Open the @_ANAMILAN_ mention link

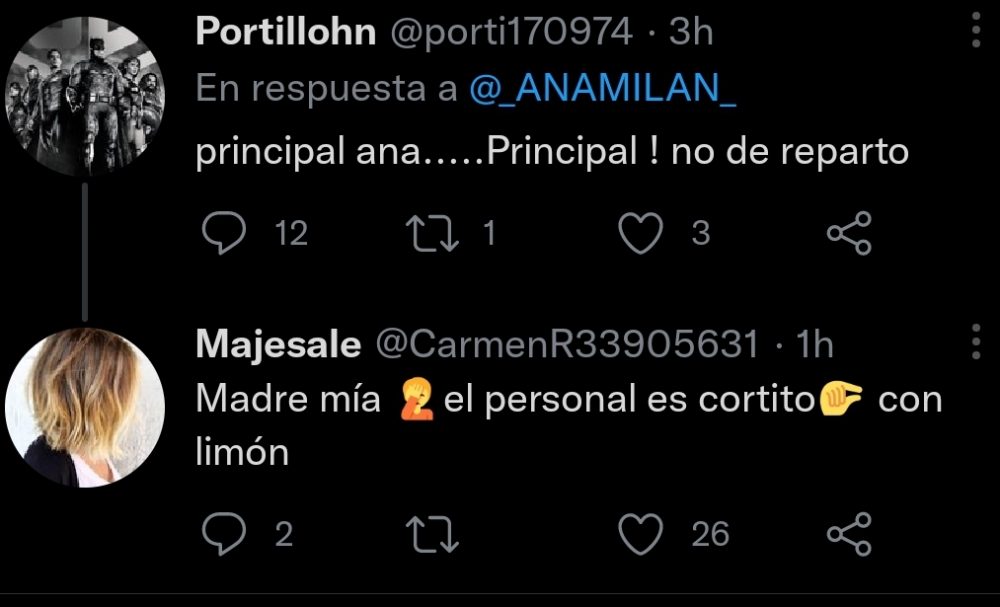point(602,89)
